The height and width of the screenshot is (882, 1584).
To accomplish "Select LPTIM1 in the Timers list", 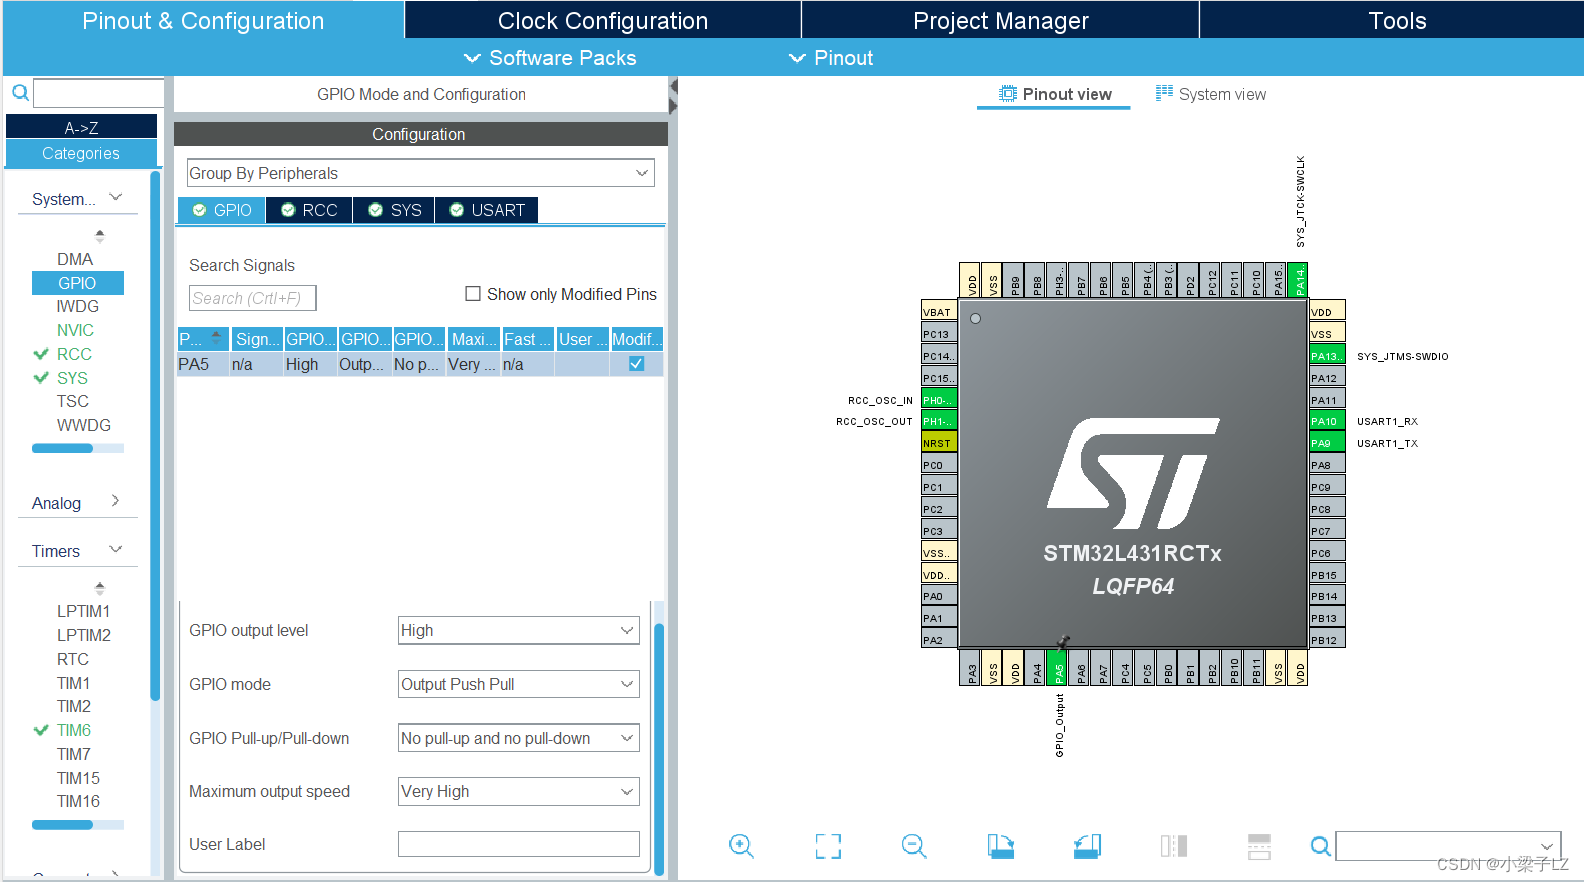I will [x=83, y=611].
